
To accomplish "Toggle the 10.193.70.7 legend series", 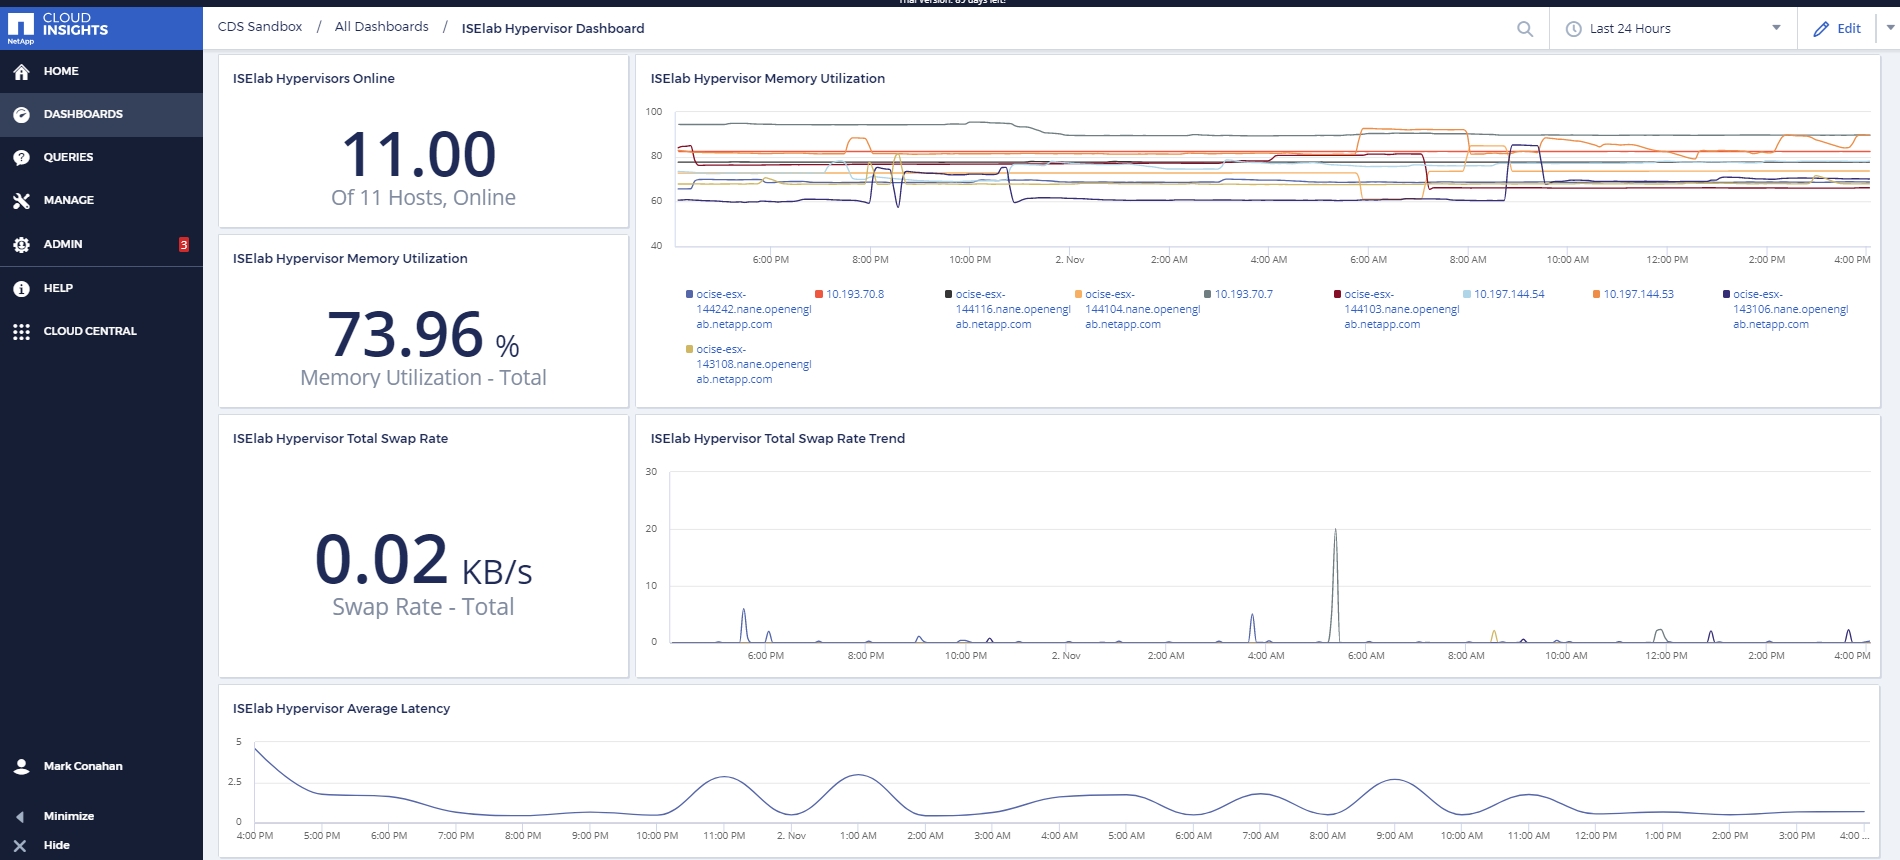I will click(1243, 294).
